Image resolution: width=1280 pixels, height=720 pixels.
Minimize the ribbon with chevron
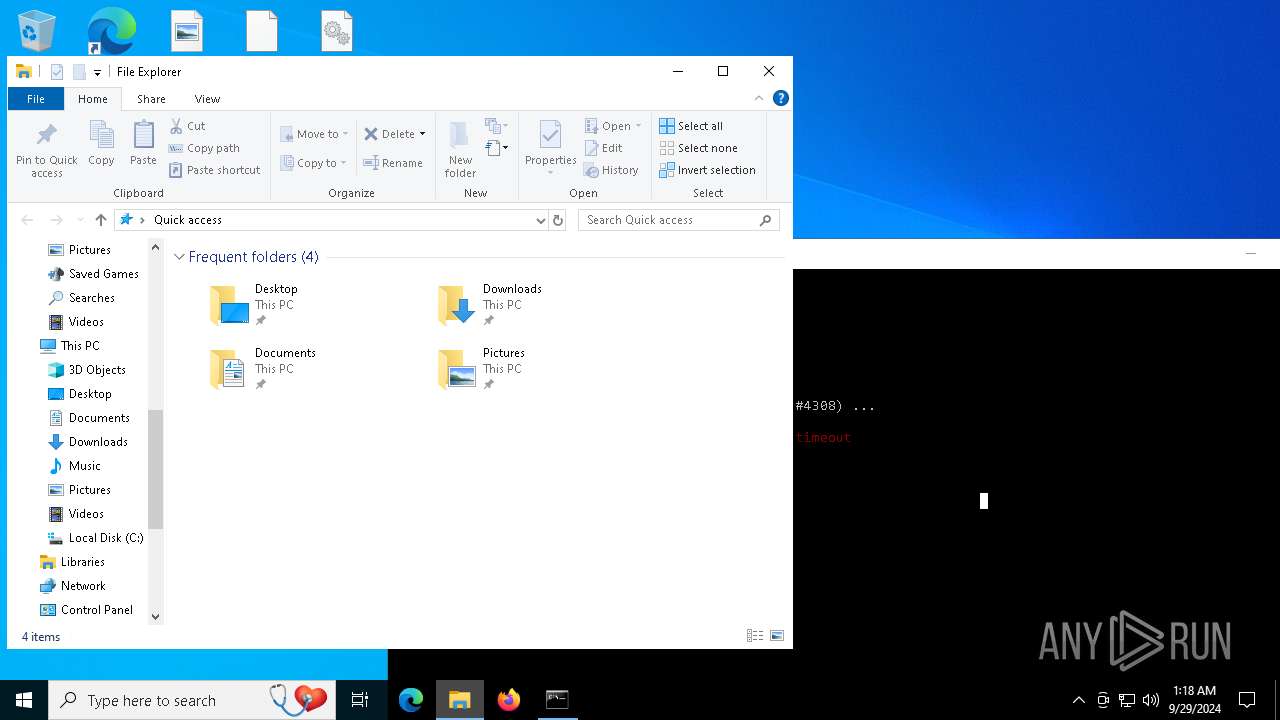[x=759, y=98]
